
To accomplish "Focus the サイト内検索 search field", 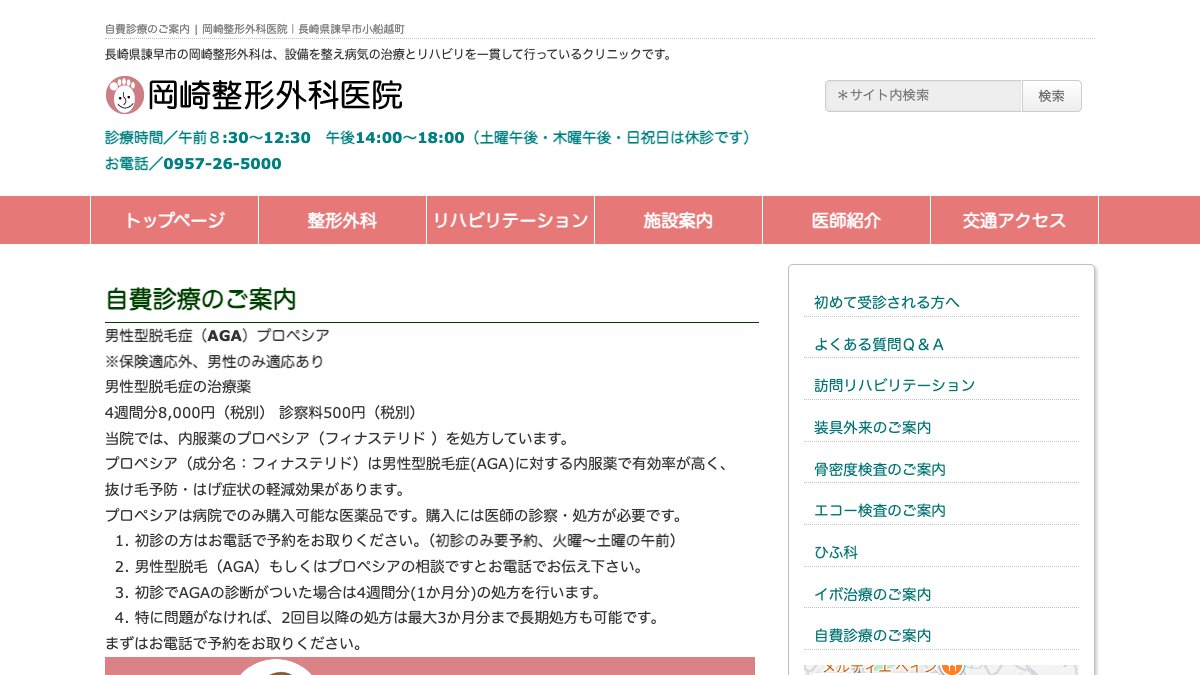I will tap(923, 96).
